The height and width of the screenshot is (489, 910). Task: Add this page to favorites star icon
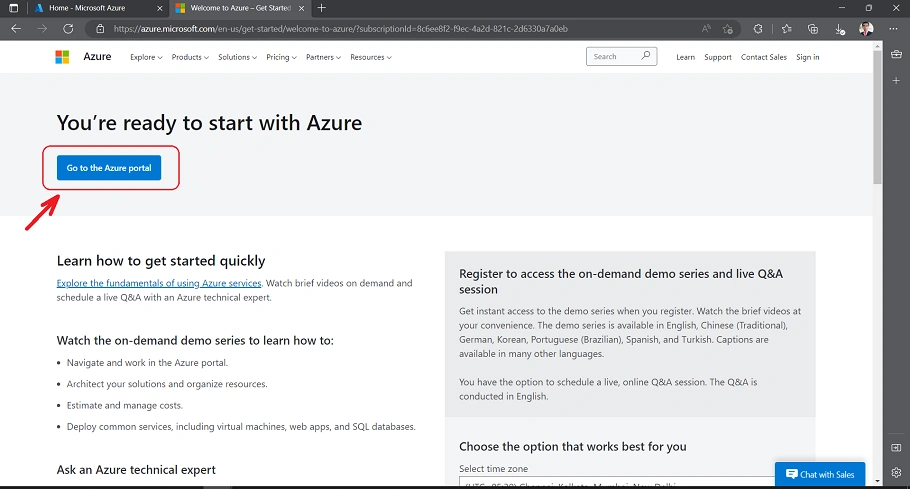pos(728,28)
